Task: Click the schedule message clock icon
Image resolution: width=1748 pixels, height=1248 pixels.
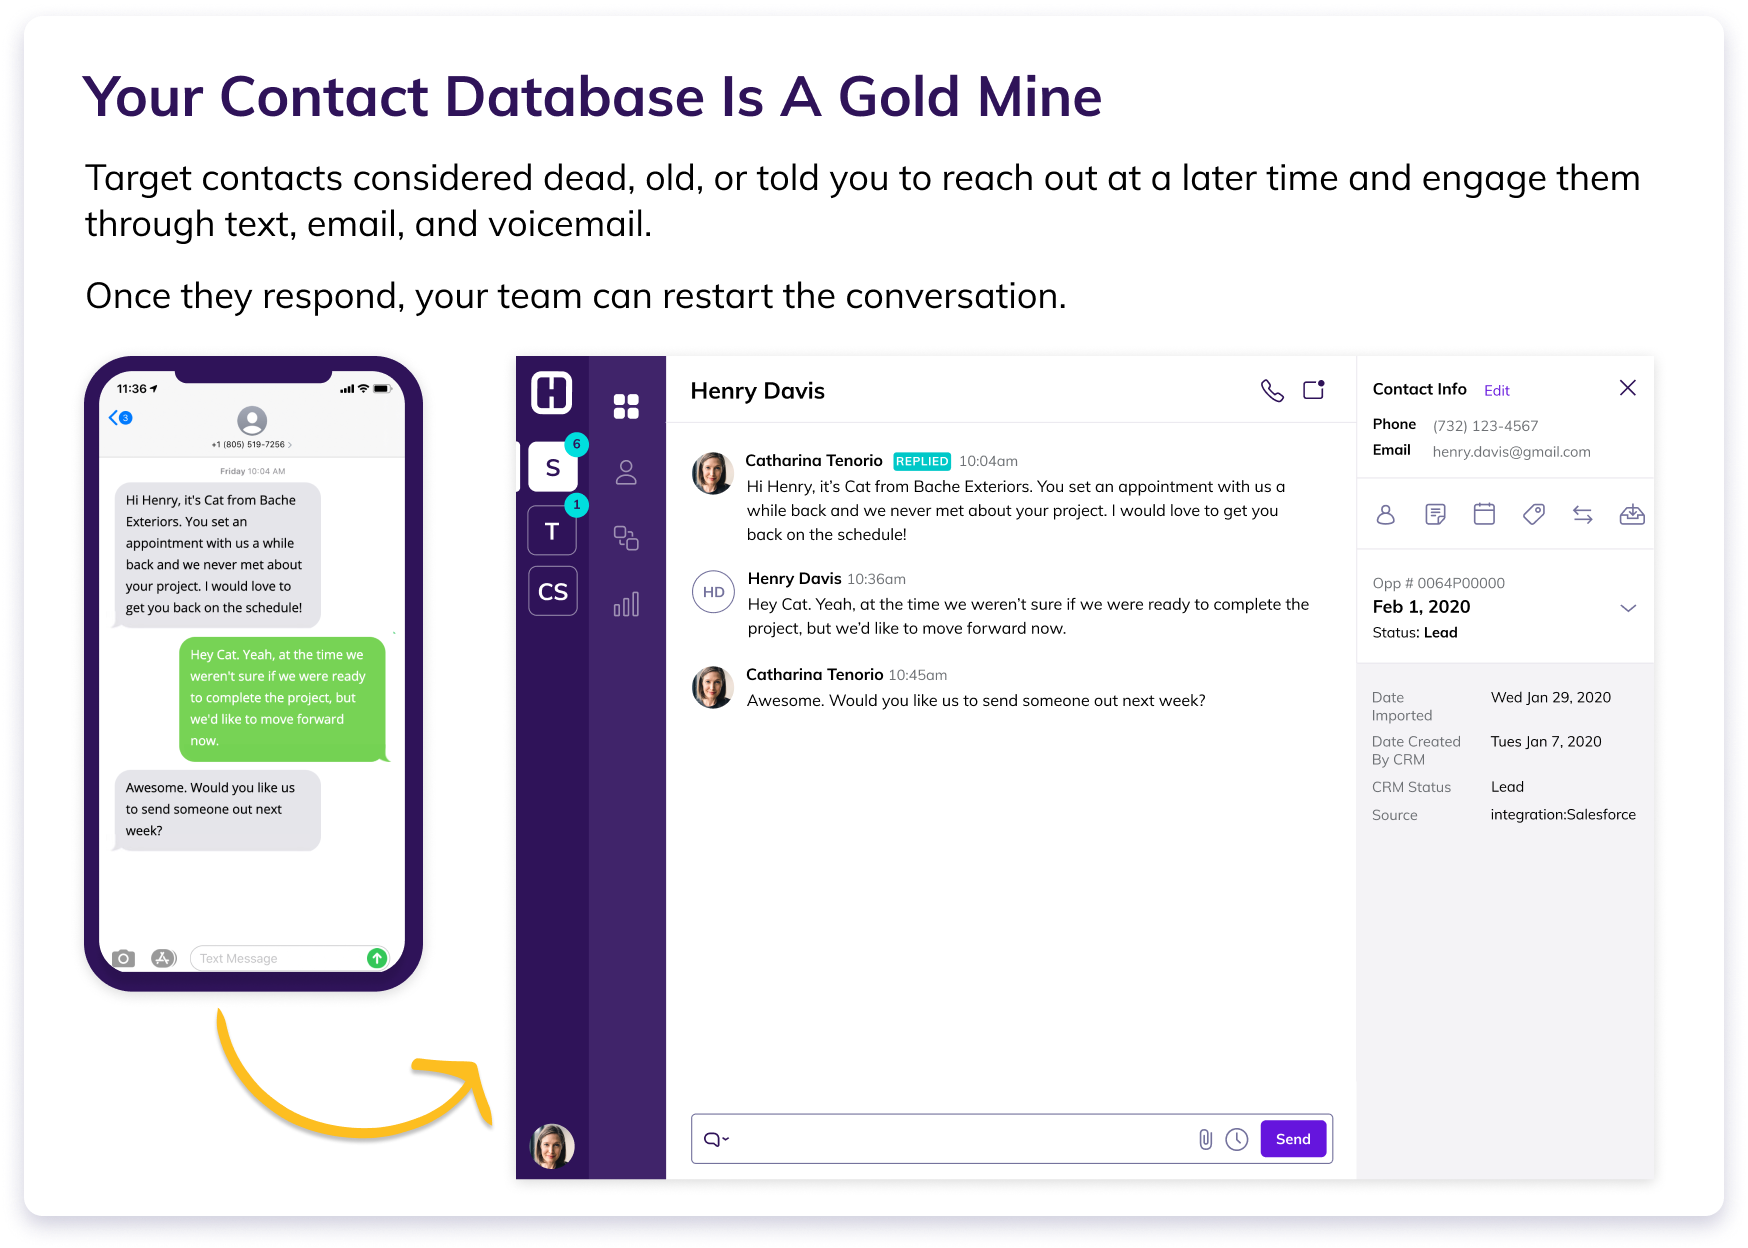Action: coord(1237,1139)
